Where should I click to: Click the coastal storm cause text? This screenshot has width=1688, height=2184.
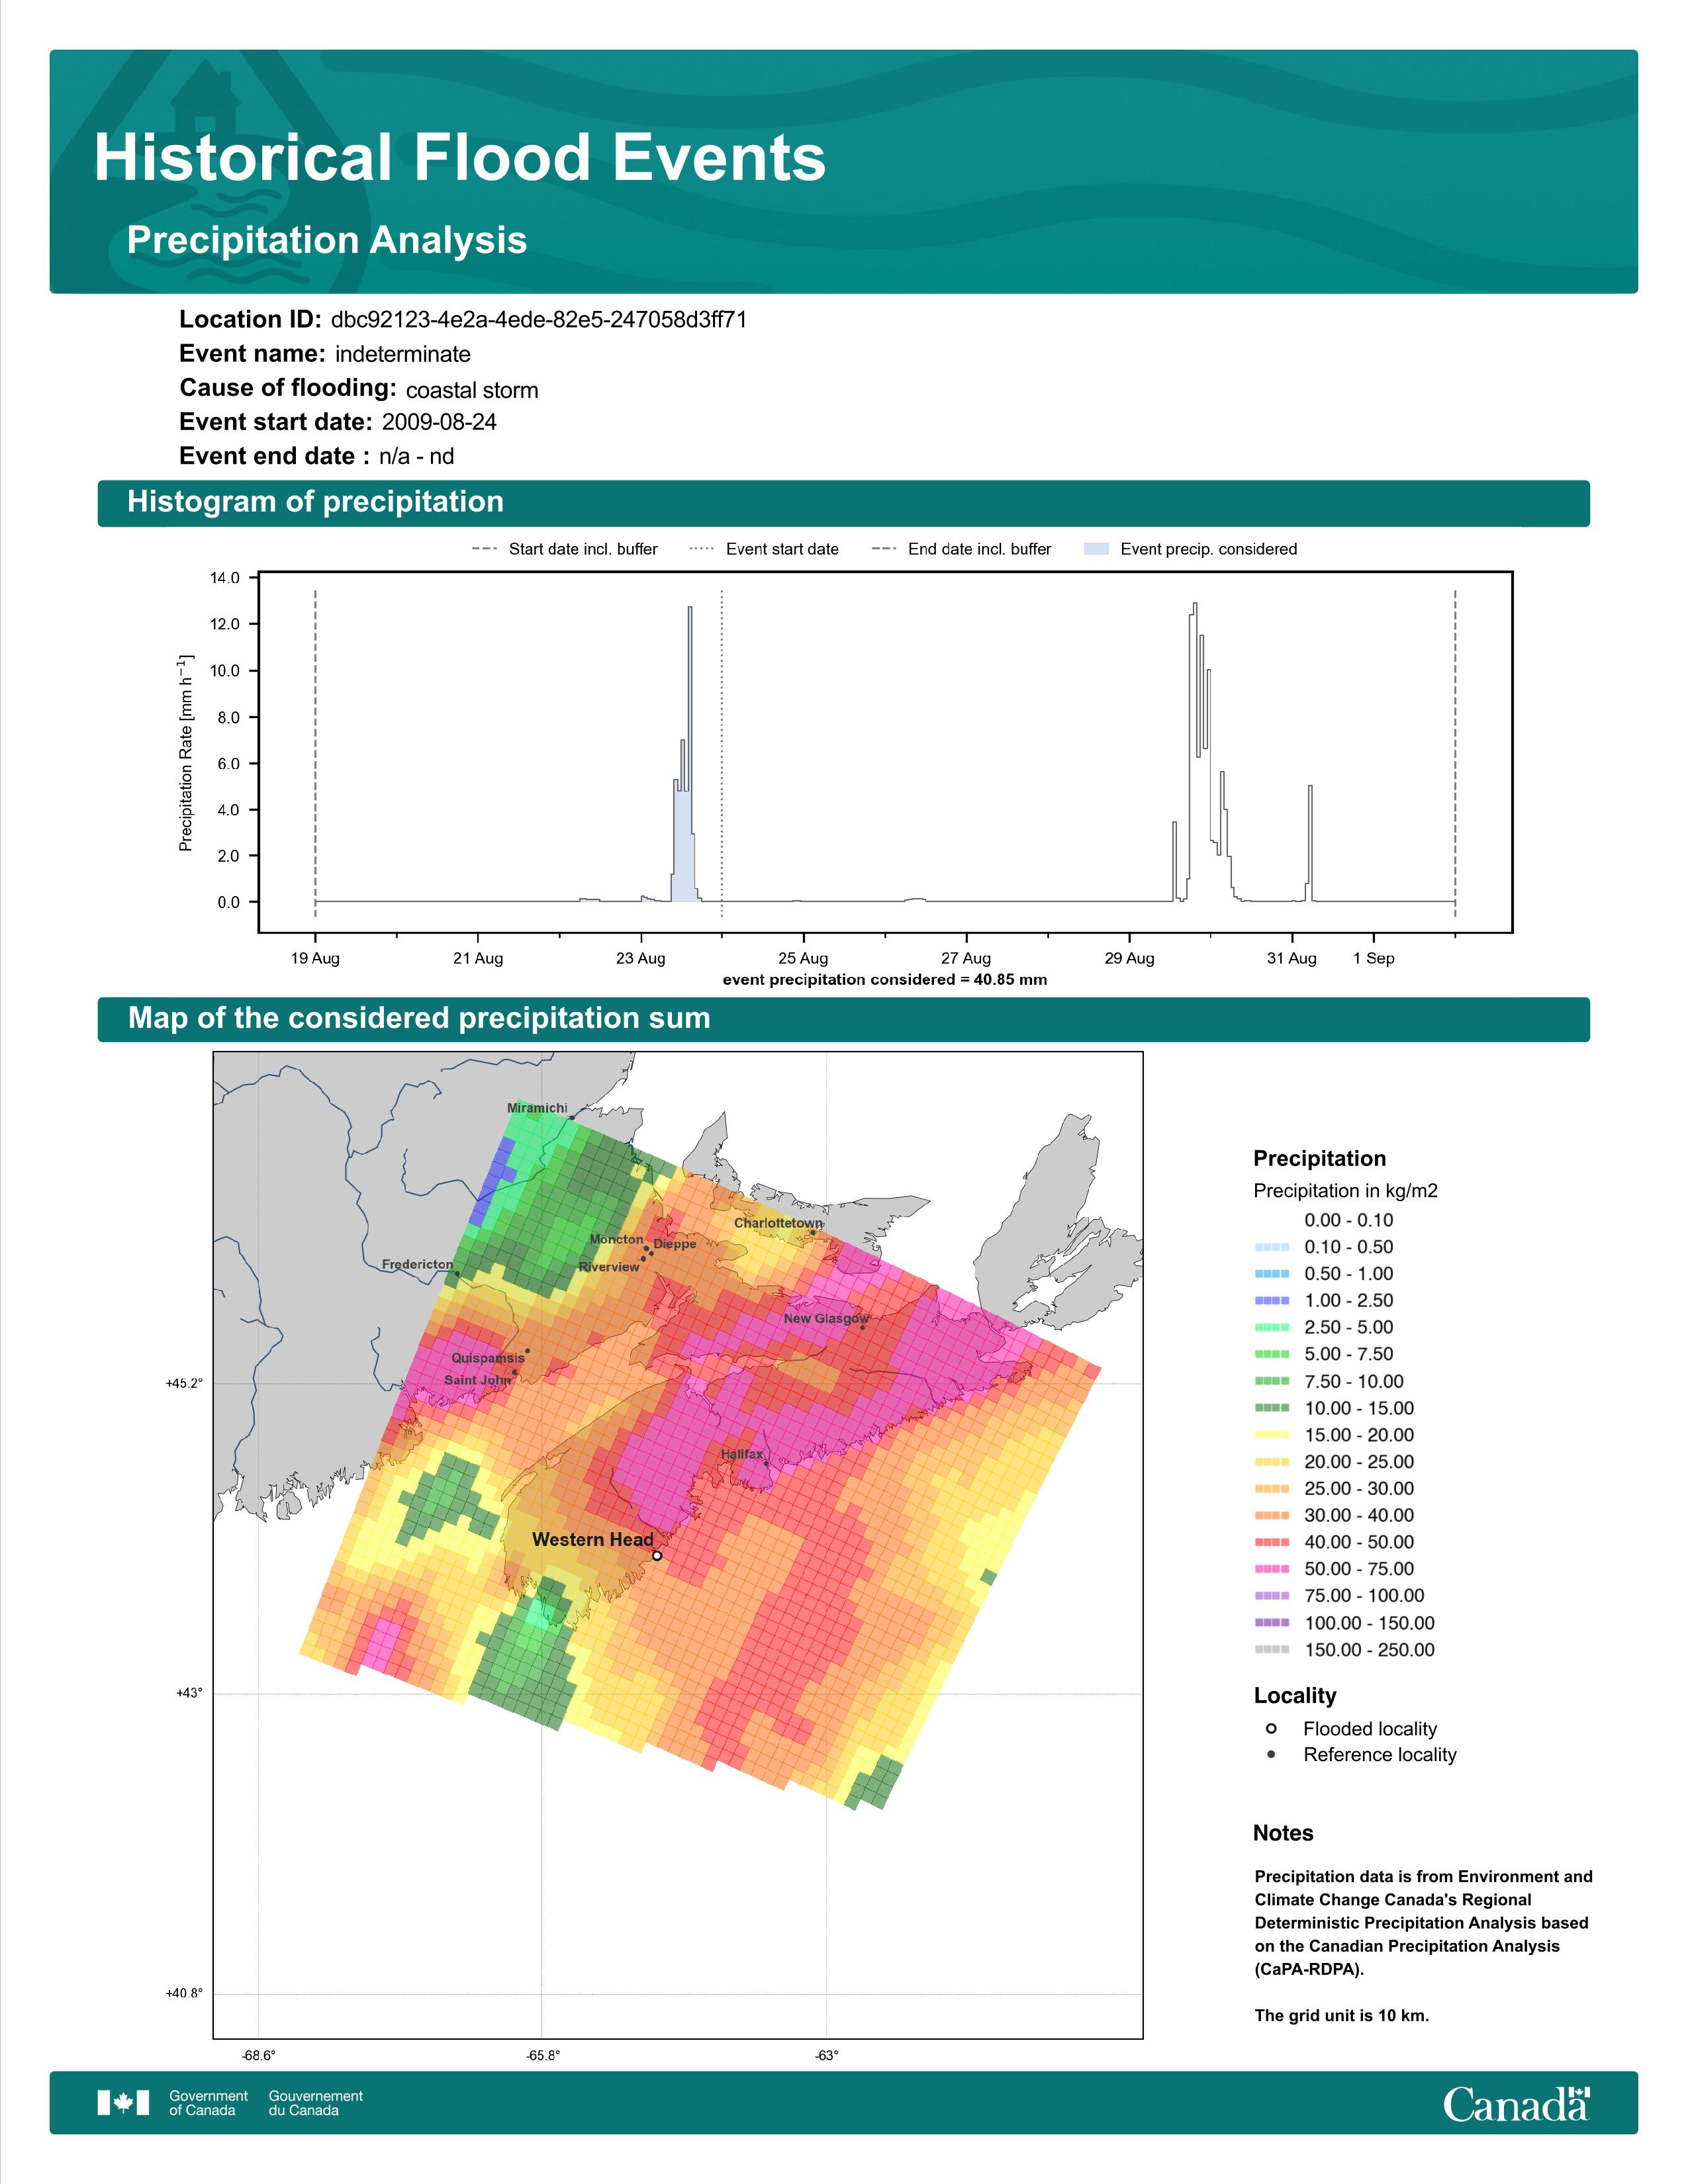click(472, 390)
